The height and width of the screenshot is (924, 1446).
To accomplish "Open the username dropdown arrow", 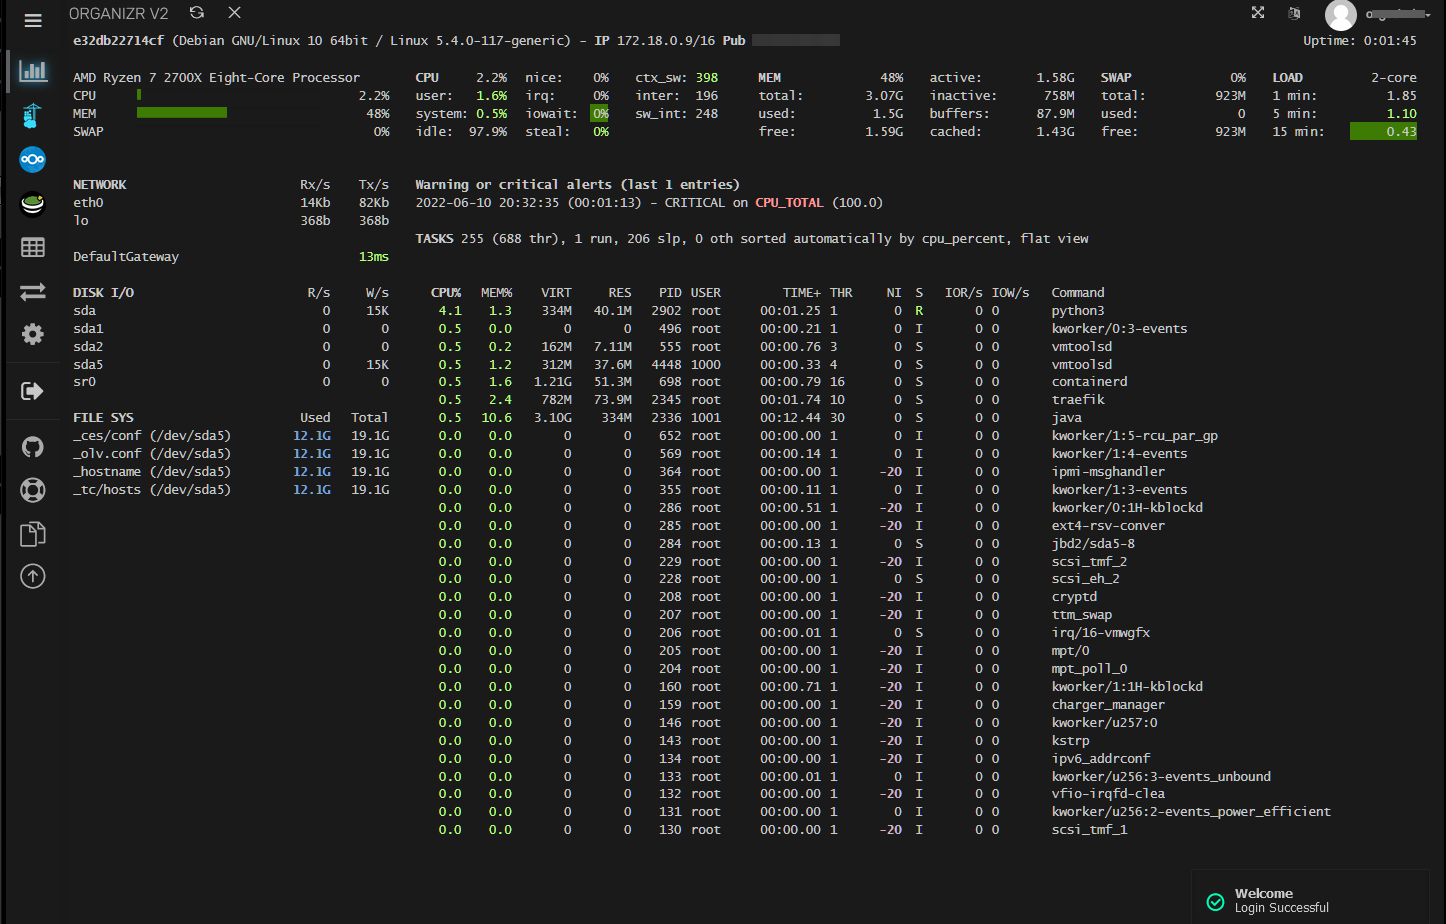I will (x=1428, y=15).
